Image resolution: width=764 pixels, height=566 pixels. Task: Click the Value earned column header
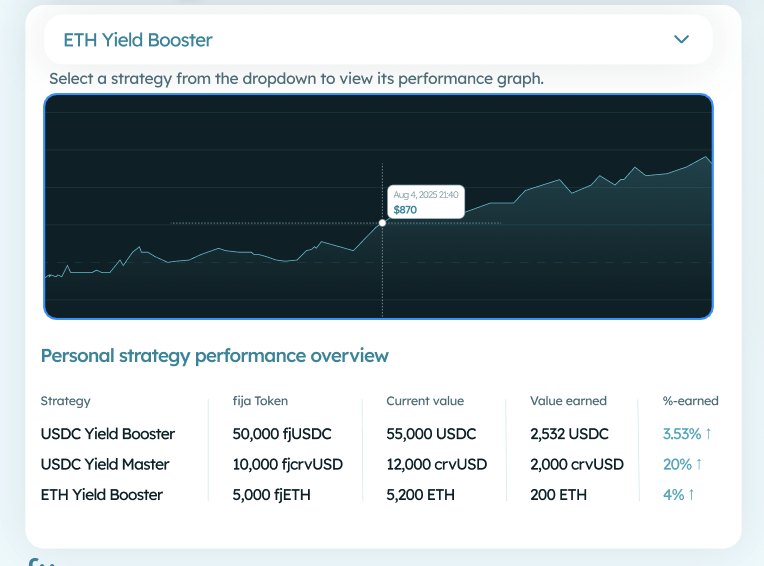[x=569, y=401]
